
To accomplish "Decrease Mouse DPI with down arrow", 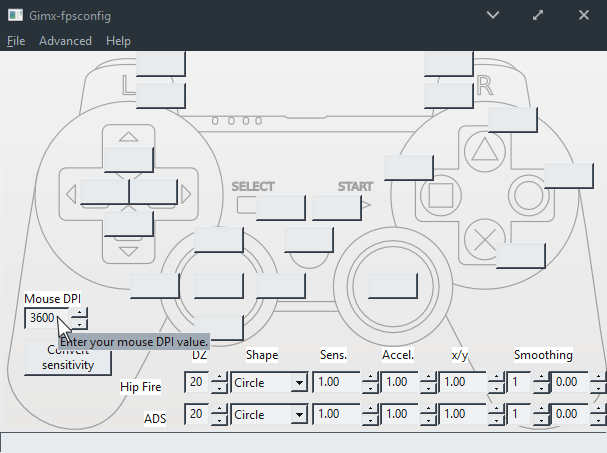I will click(x=79, y=324).
